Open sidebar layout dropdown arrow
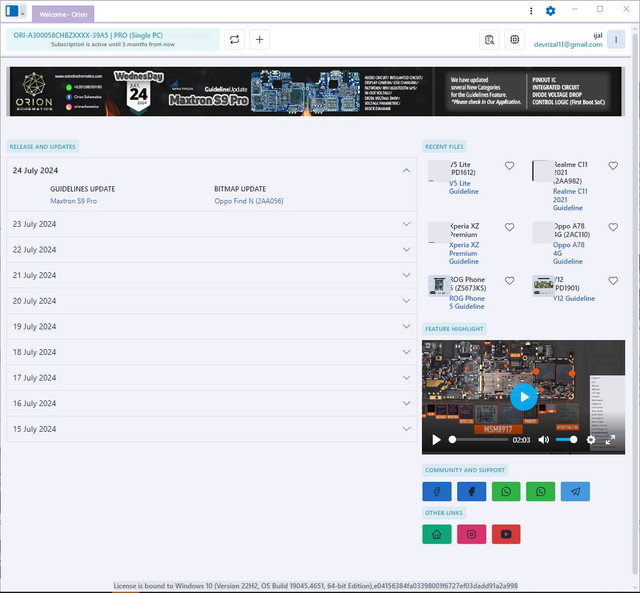This screenshot has width=640, height=593. 23,13
